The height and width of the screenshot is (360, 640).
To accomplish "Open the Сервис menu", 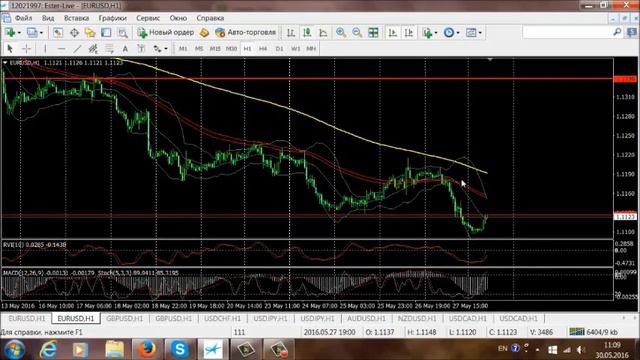I will [x=148, y=18].
